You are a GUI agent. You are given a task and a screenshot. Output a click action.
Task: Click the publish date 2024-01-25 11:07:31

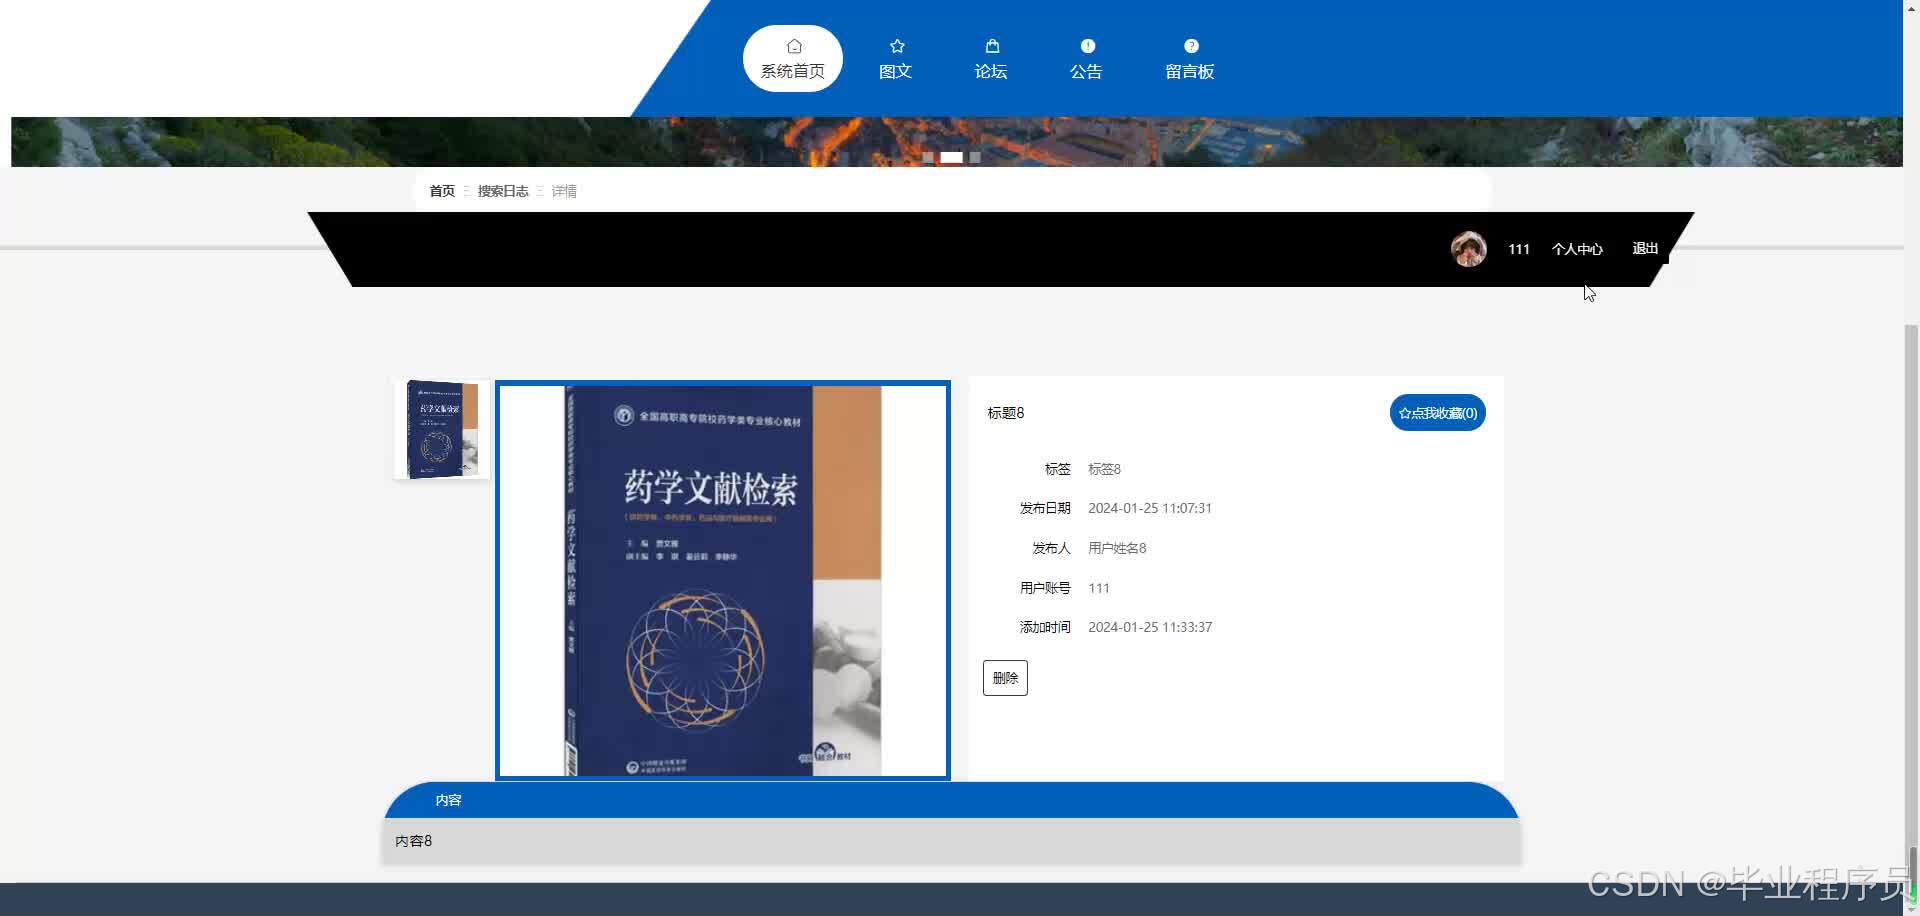tap(1150, 508)
